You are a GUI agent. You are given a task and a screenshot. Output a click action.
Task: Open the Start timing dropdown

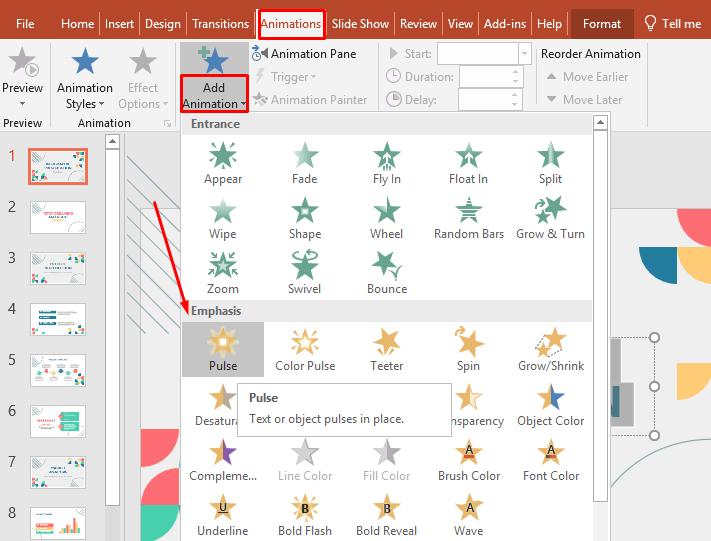[525, 54]
